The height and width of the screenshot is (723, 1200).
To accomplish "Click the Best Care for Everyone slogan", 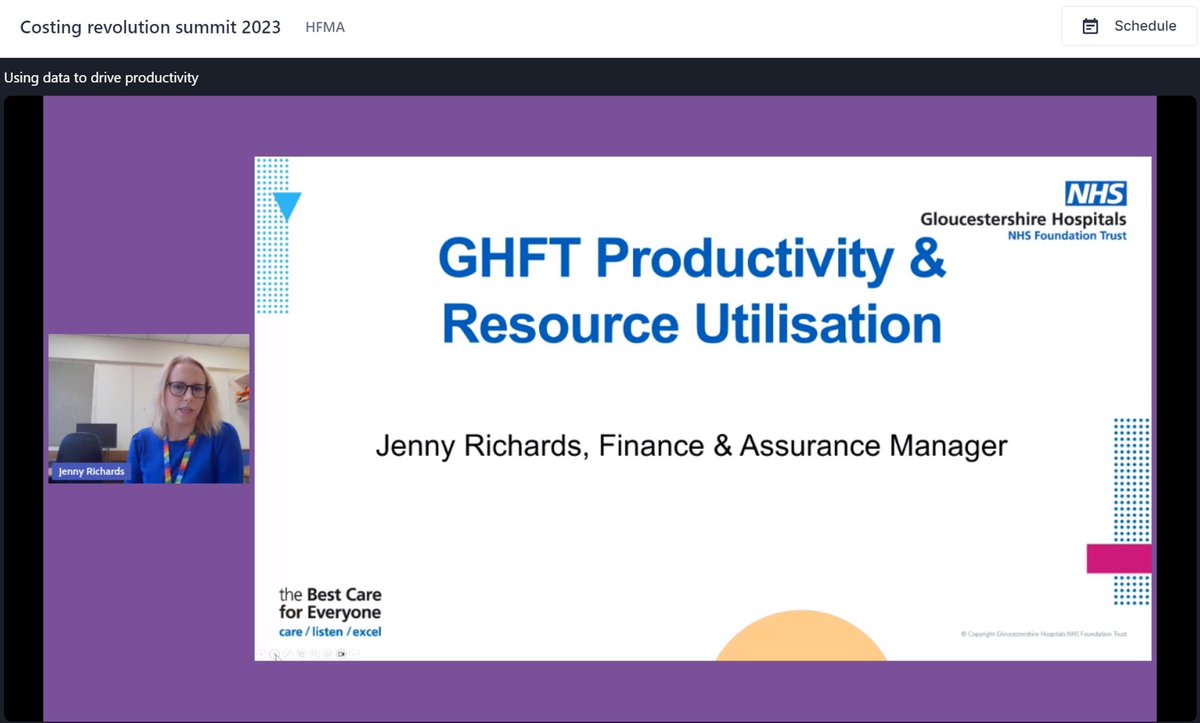I will 330,613.
